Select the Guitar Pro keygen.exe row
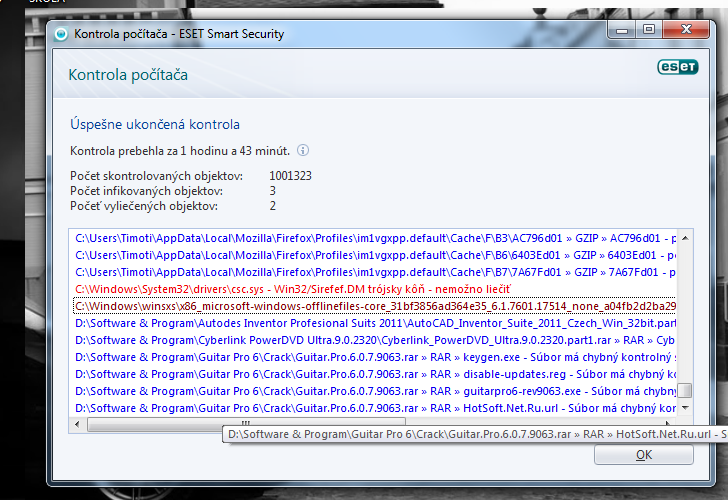728x500 pixels. pos(375,357)
